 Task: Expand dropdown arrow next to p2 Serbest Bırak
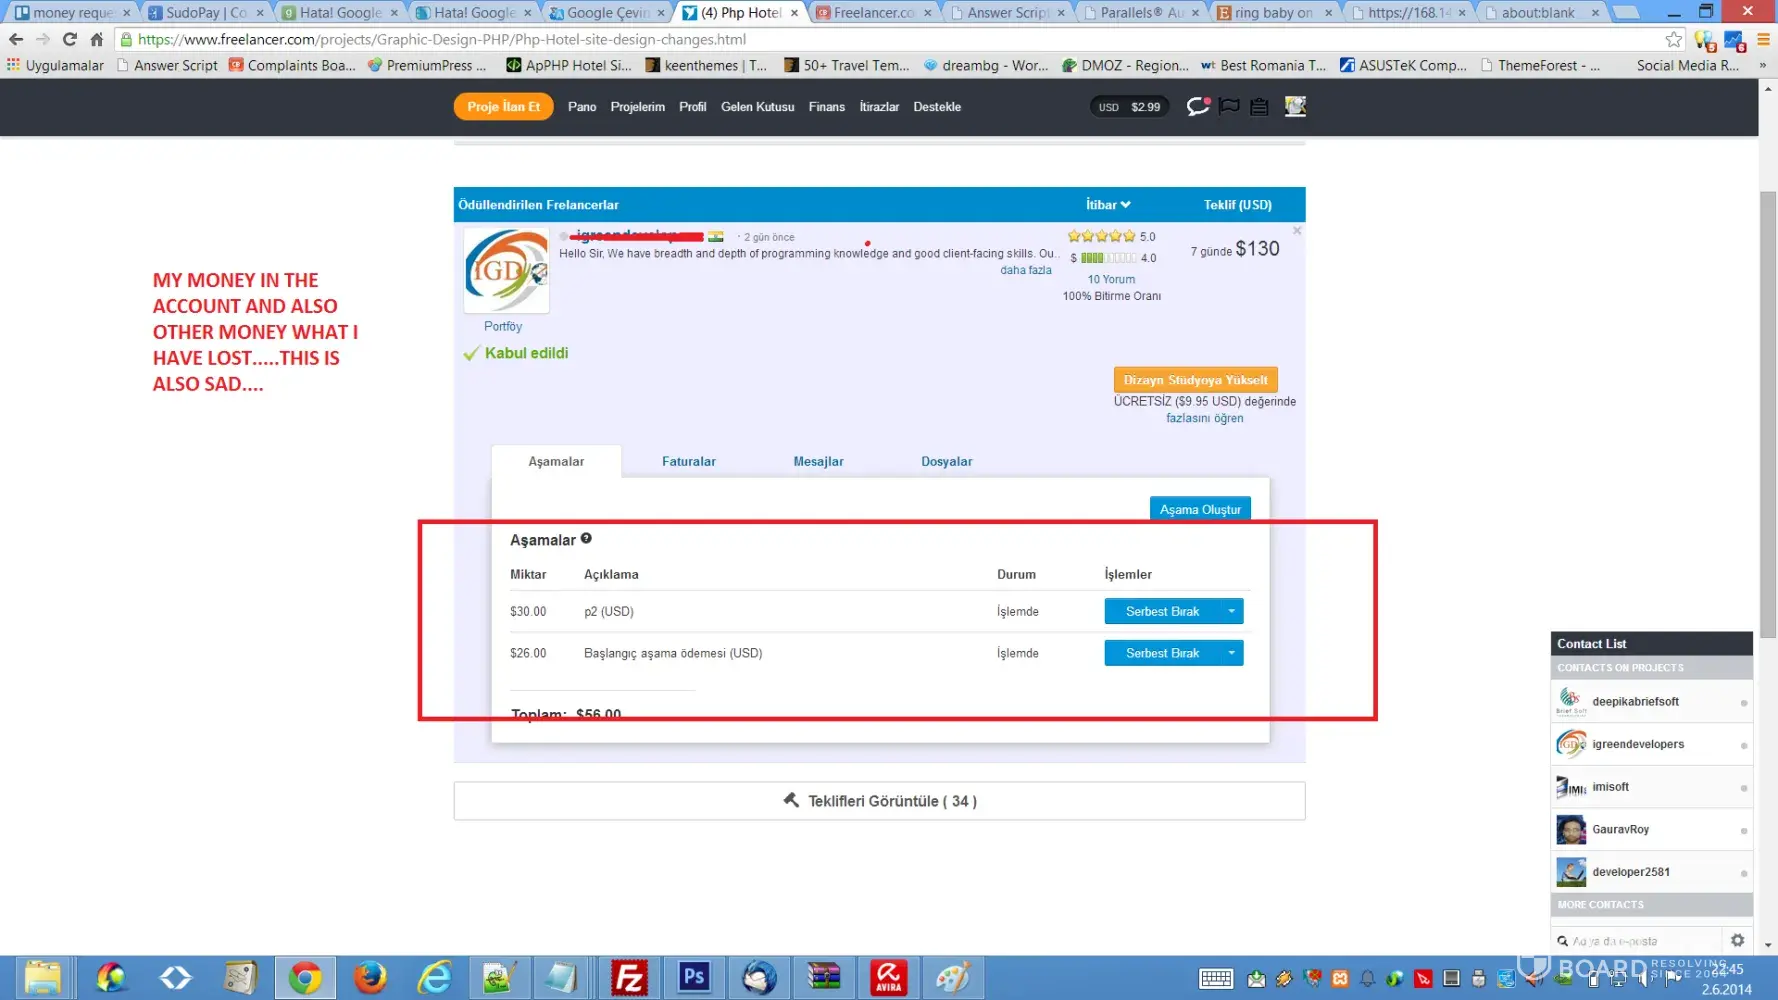pos(1231,611)
